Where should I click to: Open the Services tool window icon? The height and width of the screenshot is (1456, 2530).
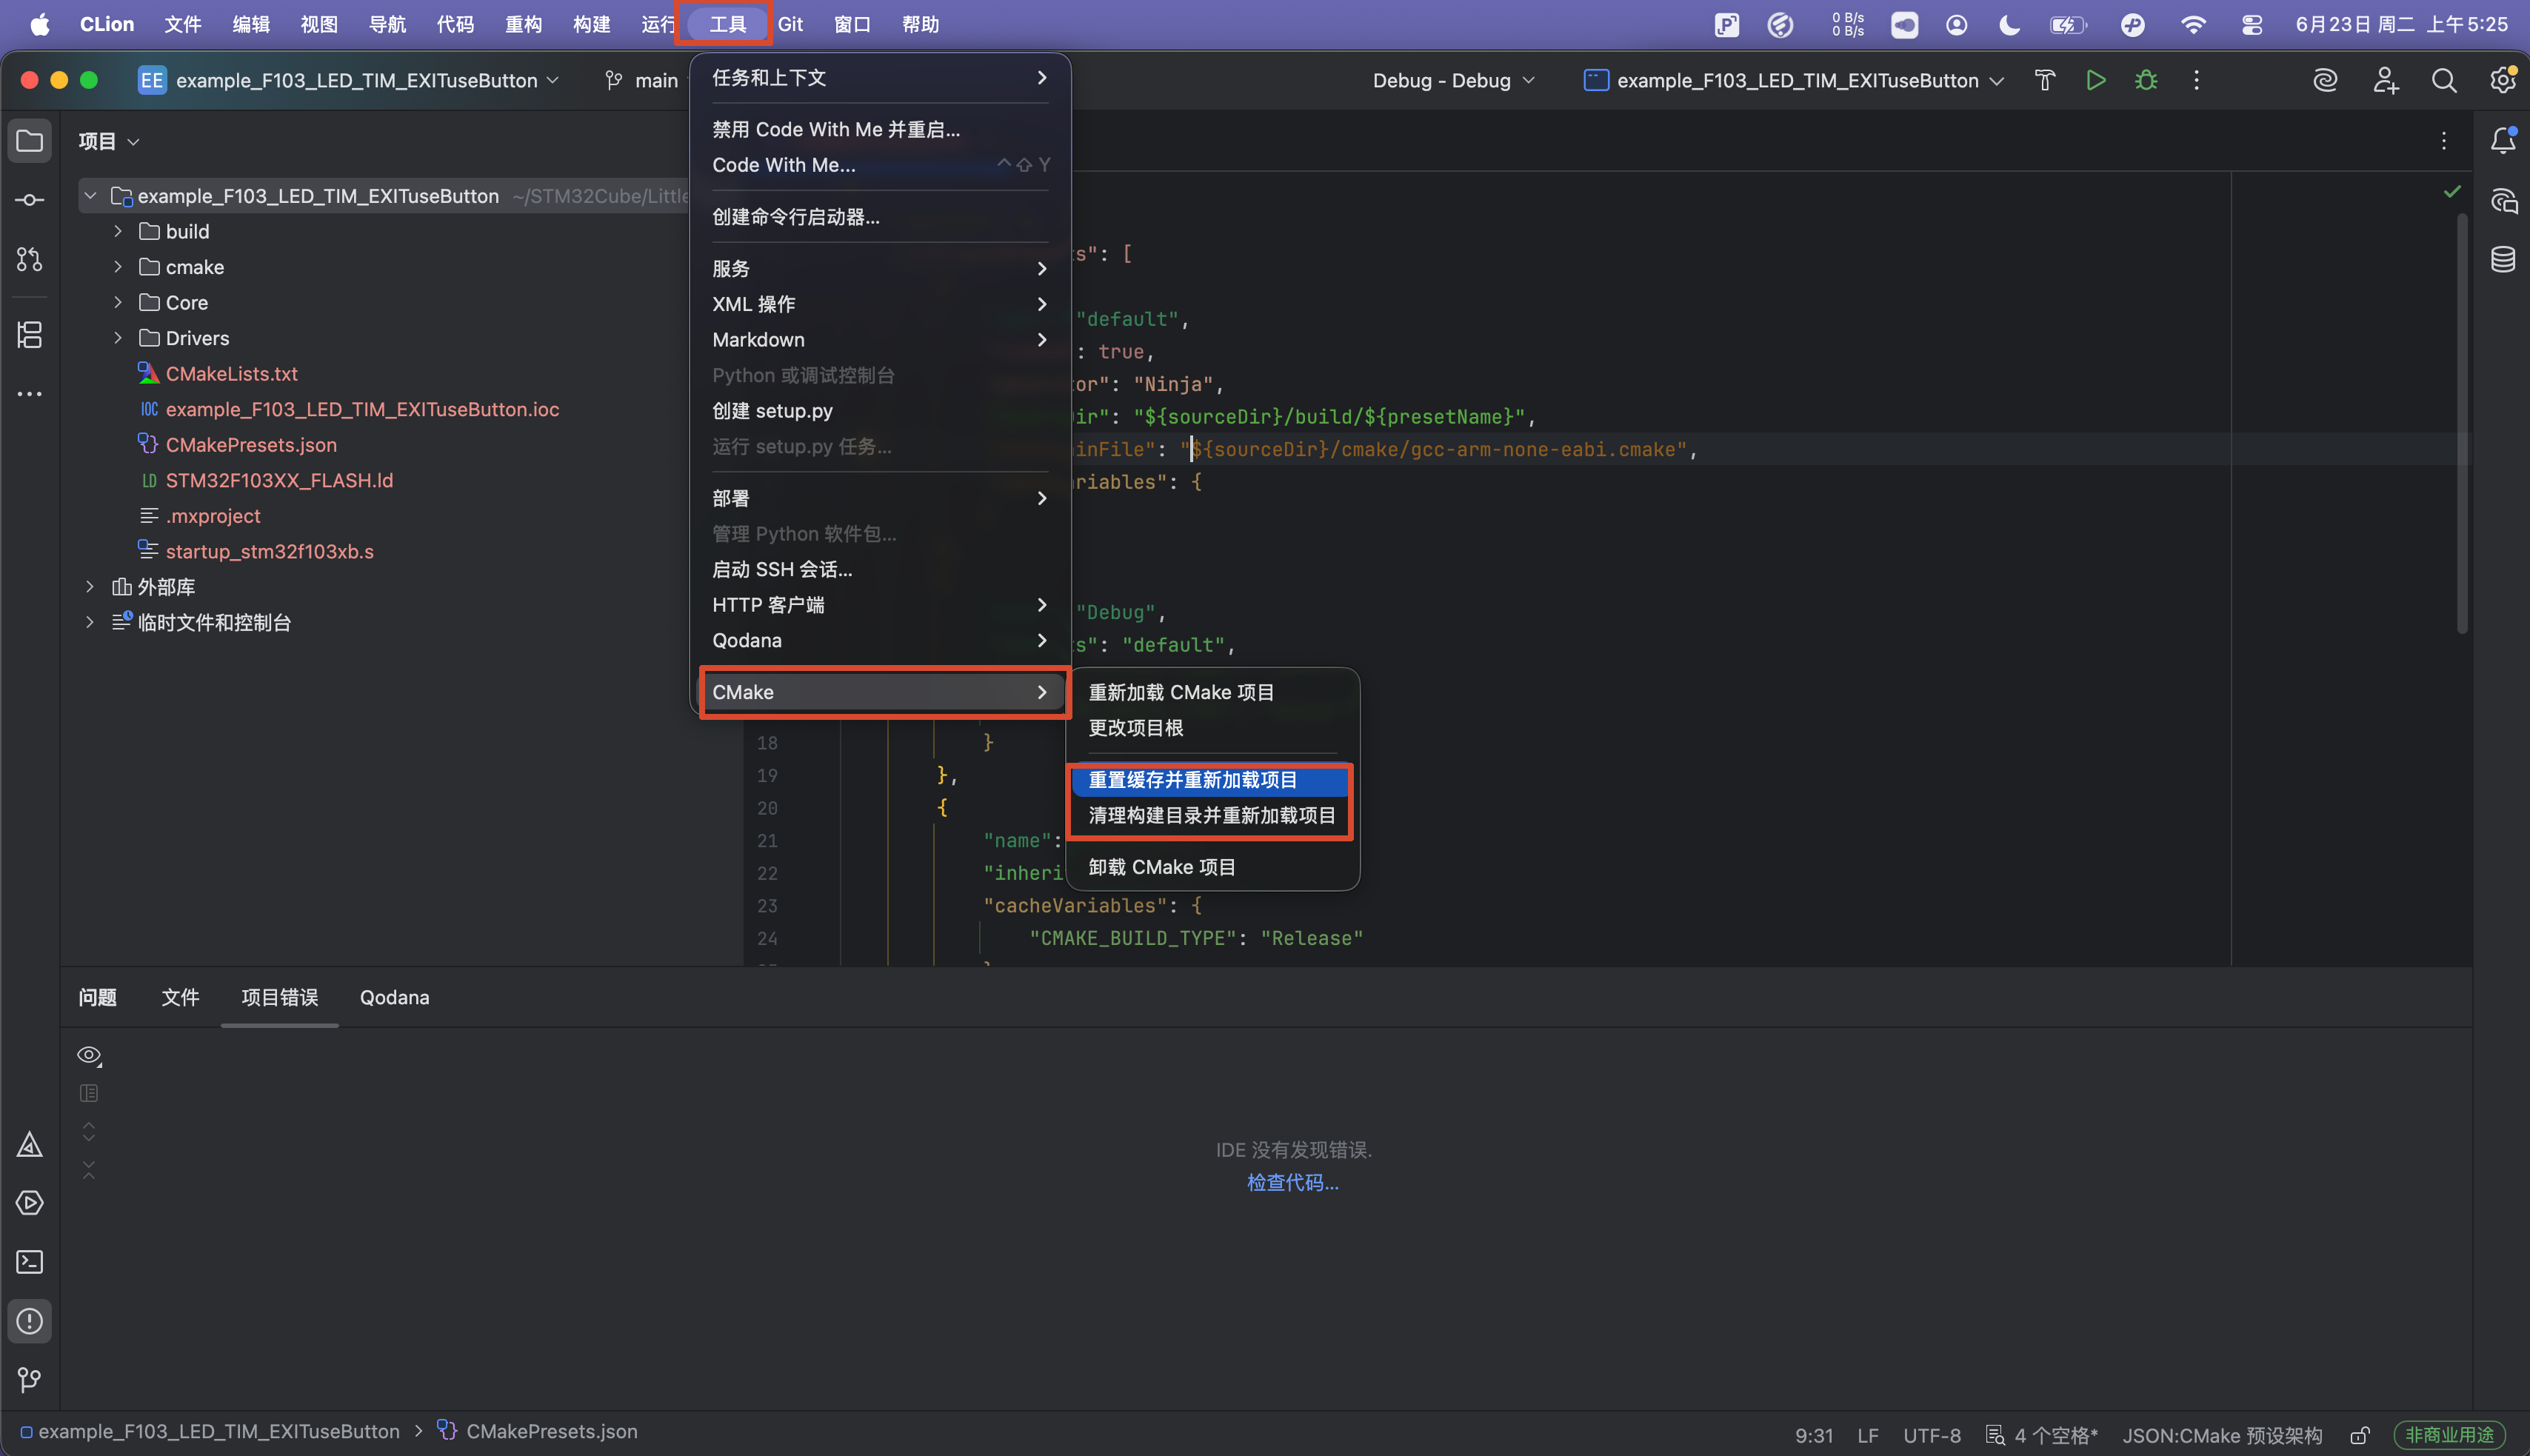tap(30, 1203)
